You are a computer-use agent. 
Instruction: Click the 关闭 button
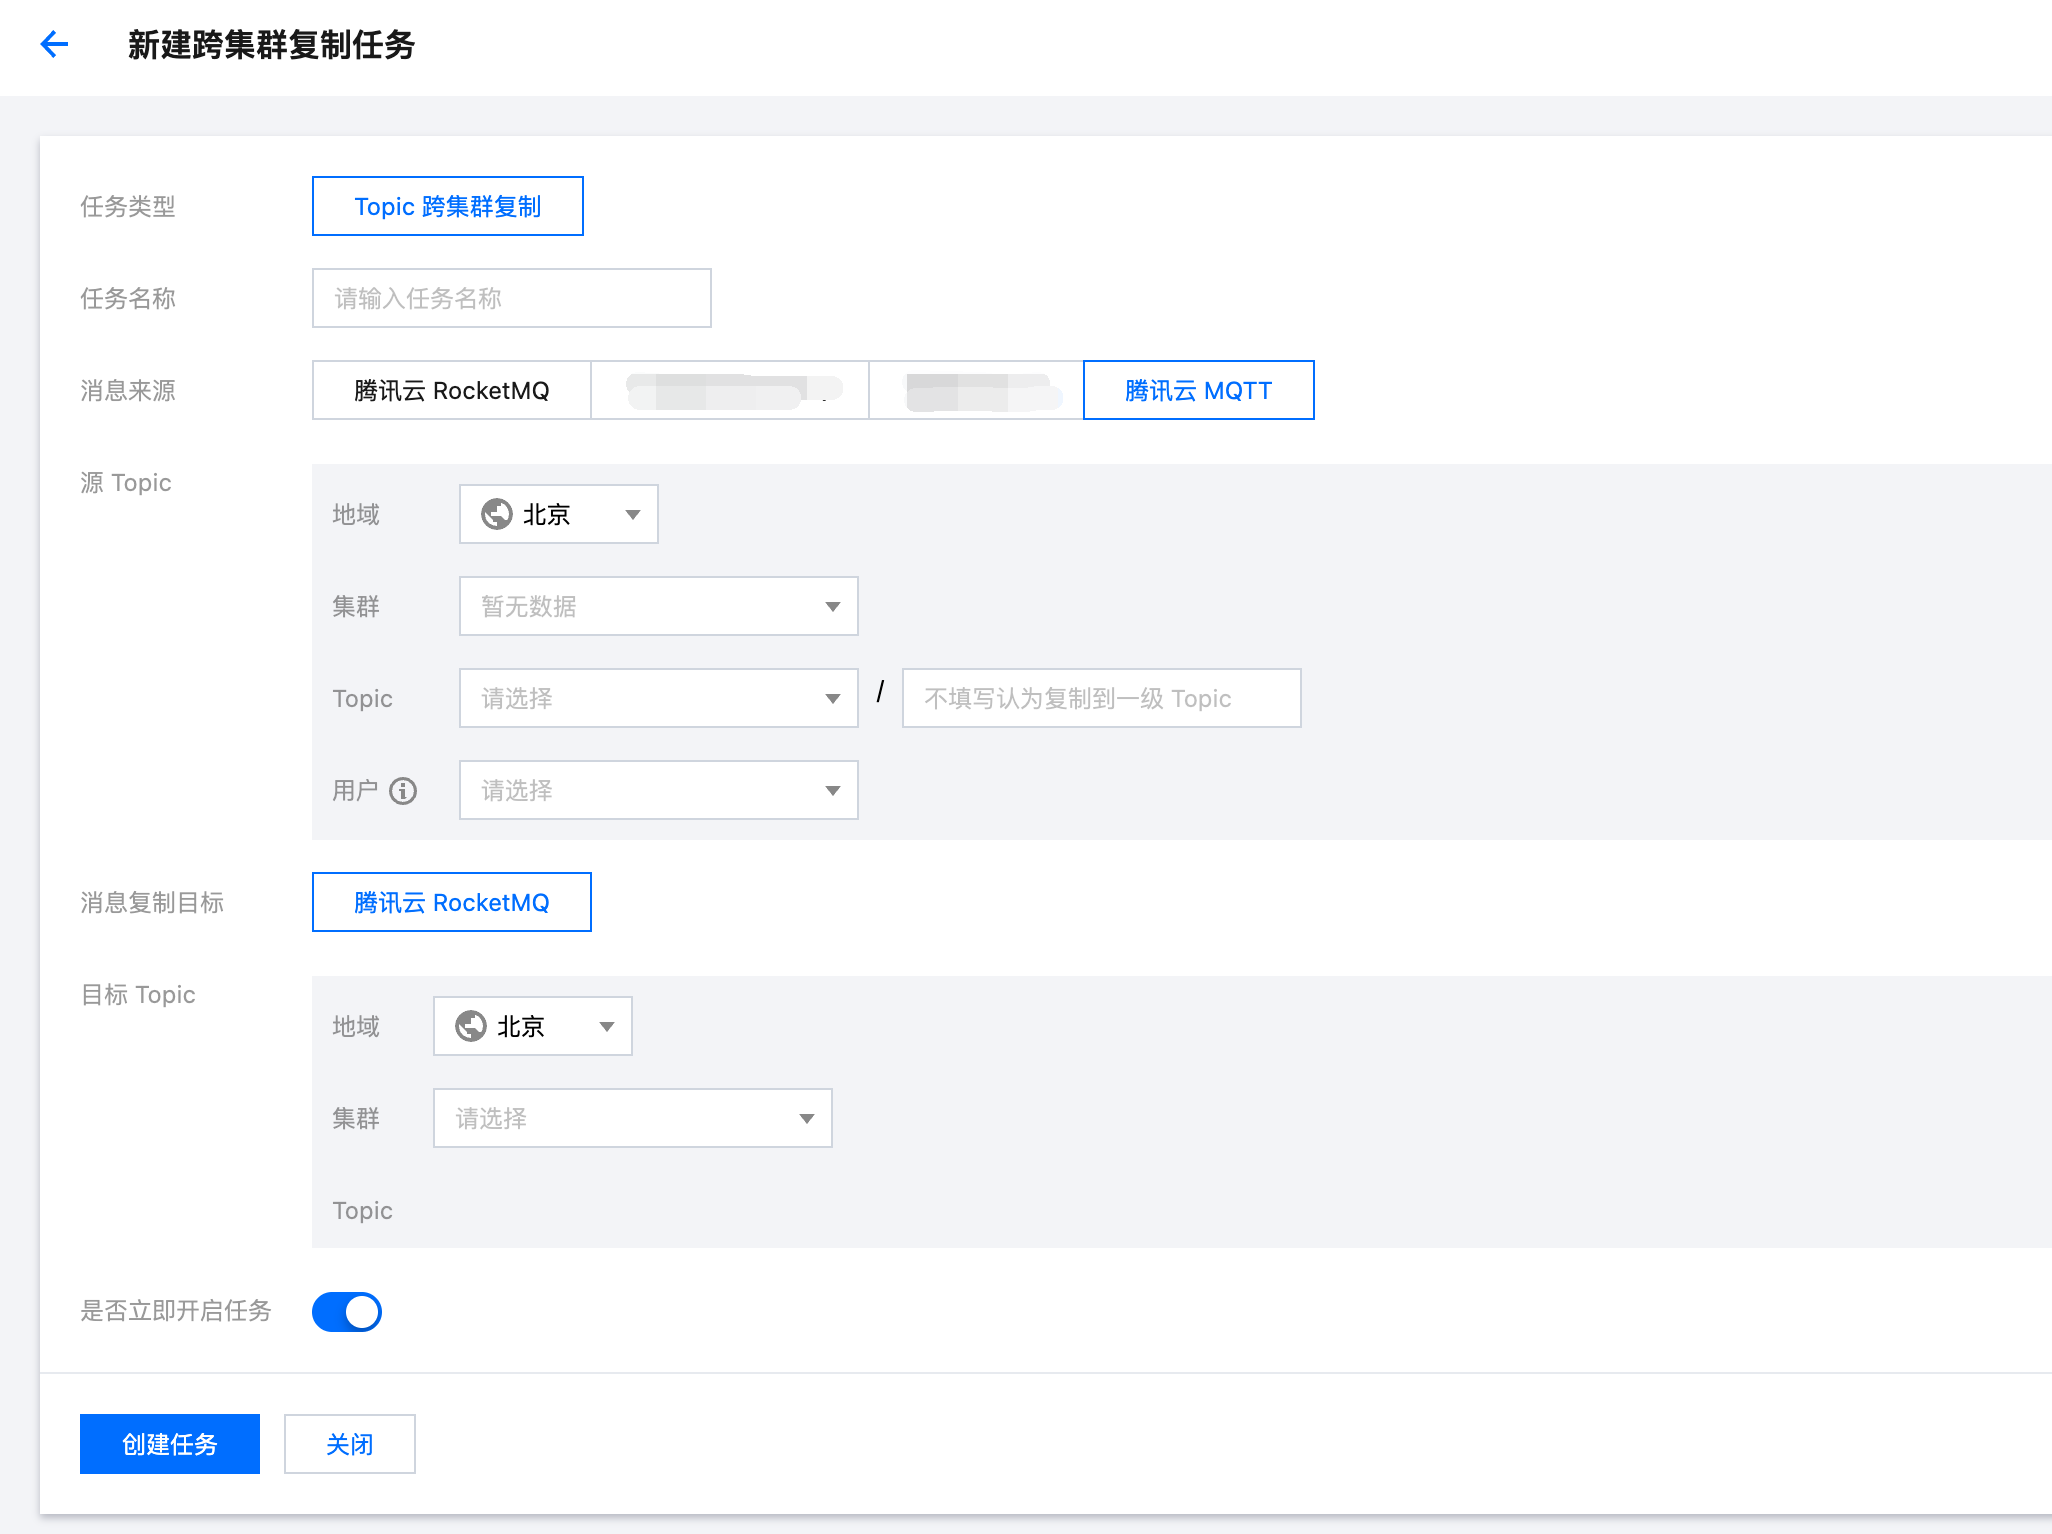(349, 1444)
